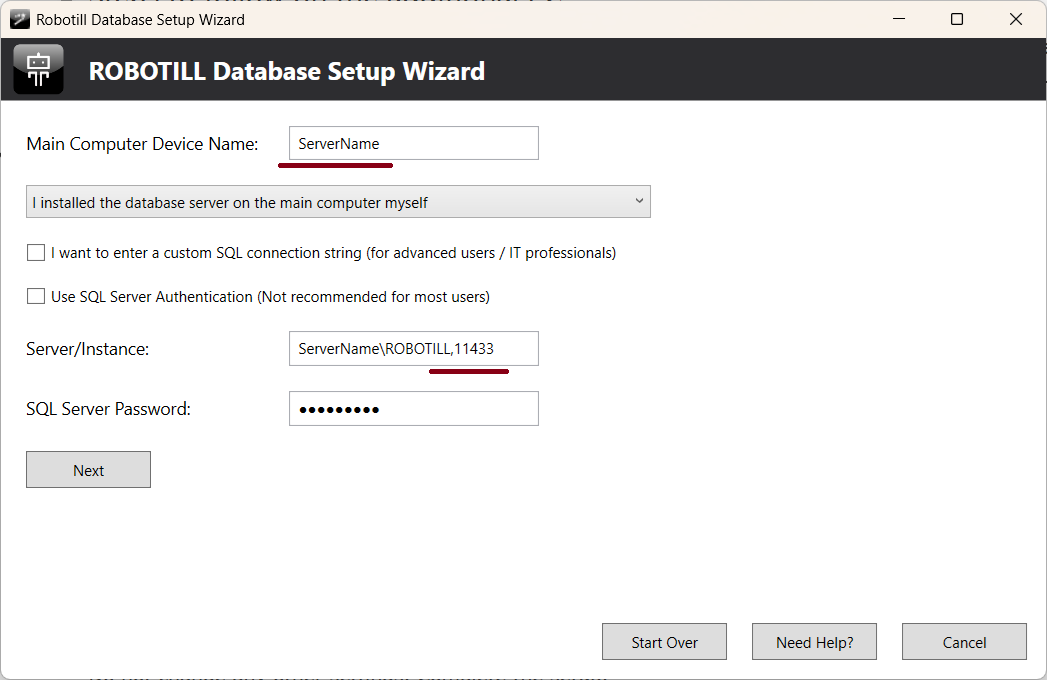Screen dimensions: 1047x680
Task: Cancel the database setup wizard
Action: 964,642
